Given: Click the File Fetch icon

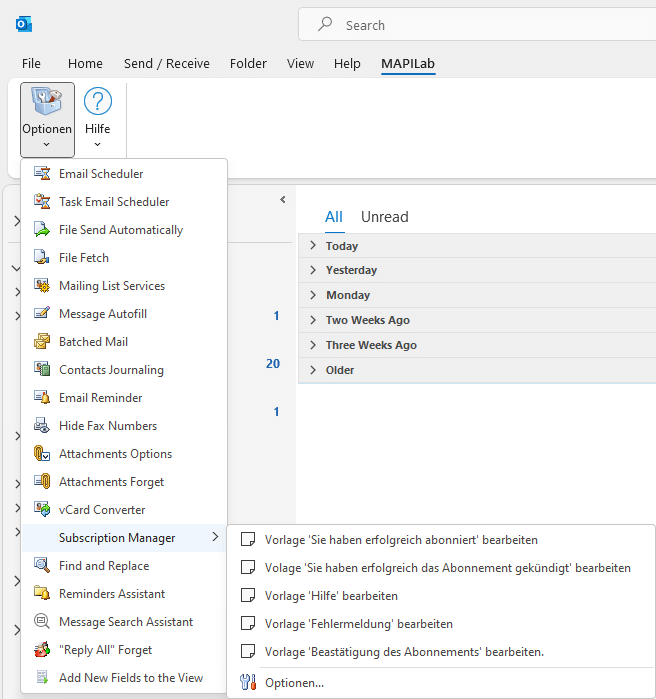Looking at the screenshot, I should (42, 257).
